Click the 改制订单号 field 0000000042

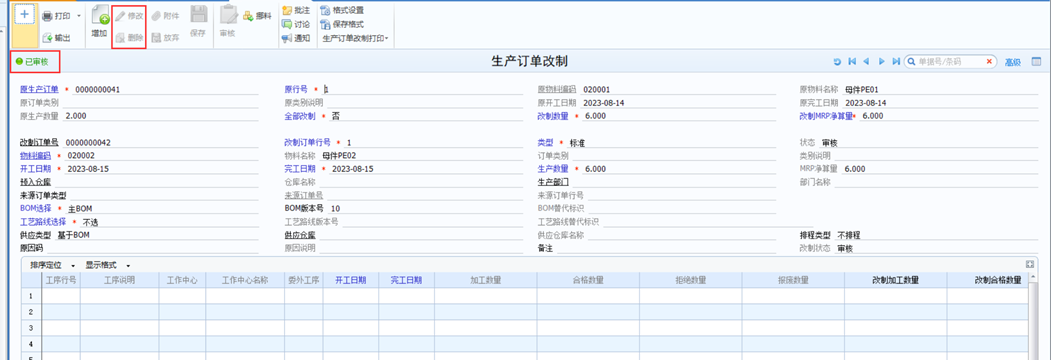pyautogui.click(x=160, y=143)
